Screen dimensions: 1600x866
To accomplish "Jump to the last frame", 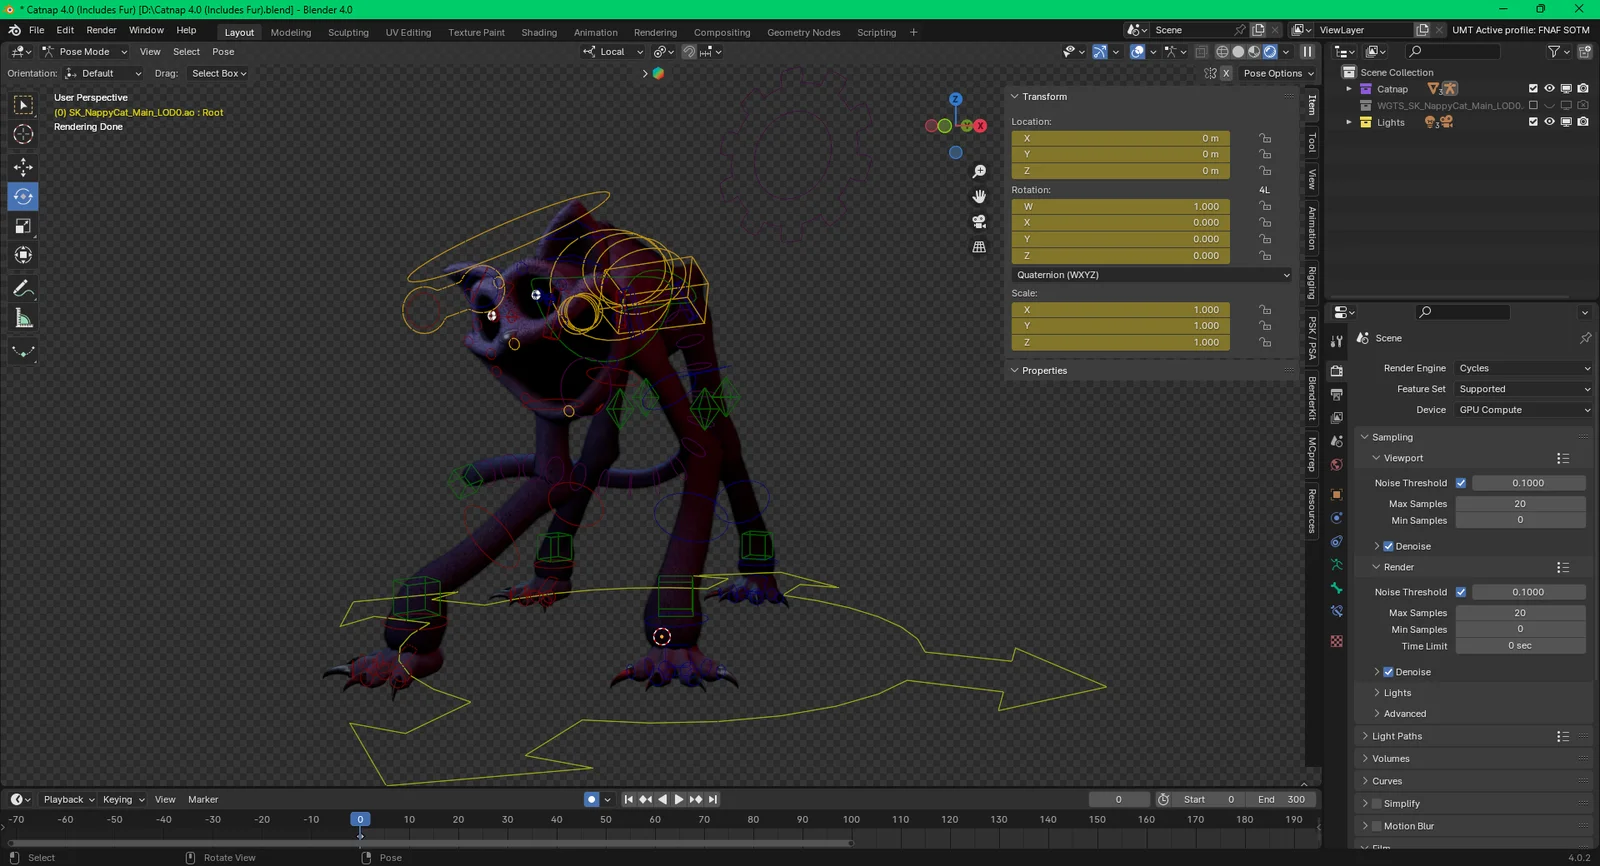I will pos(713,799).
